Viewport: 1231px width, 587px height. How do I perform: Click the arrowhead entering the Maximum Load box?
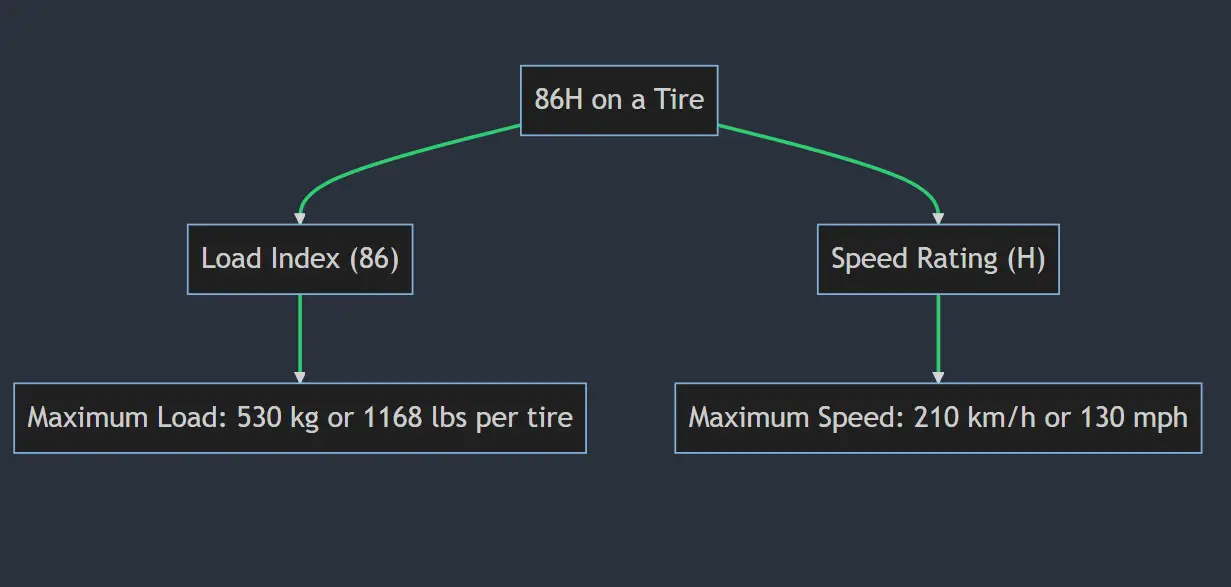[x=300, y=377]
